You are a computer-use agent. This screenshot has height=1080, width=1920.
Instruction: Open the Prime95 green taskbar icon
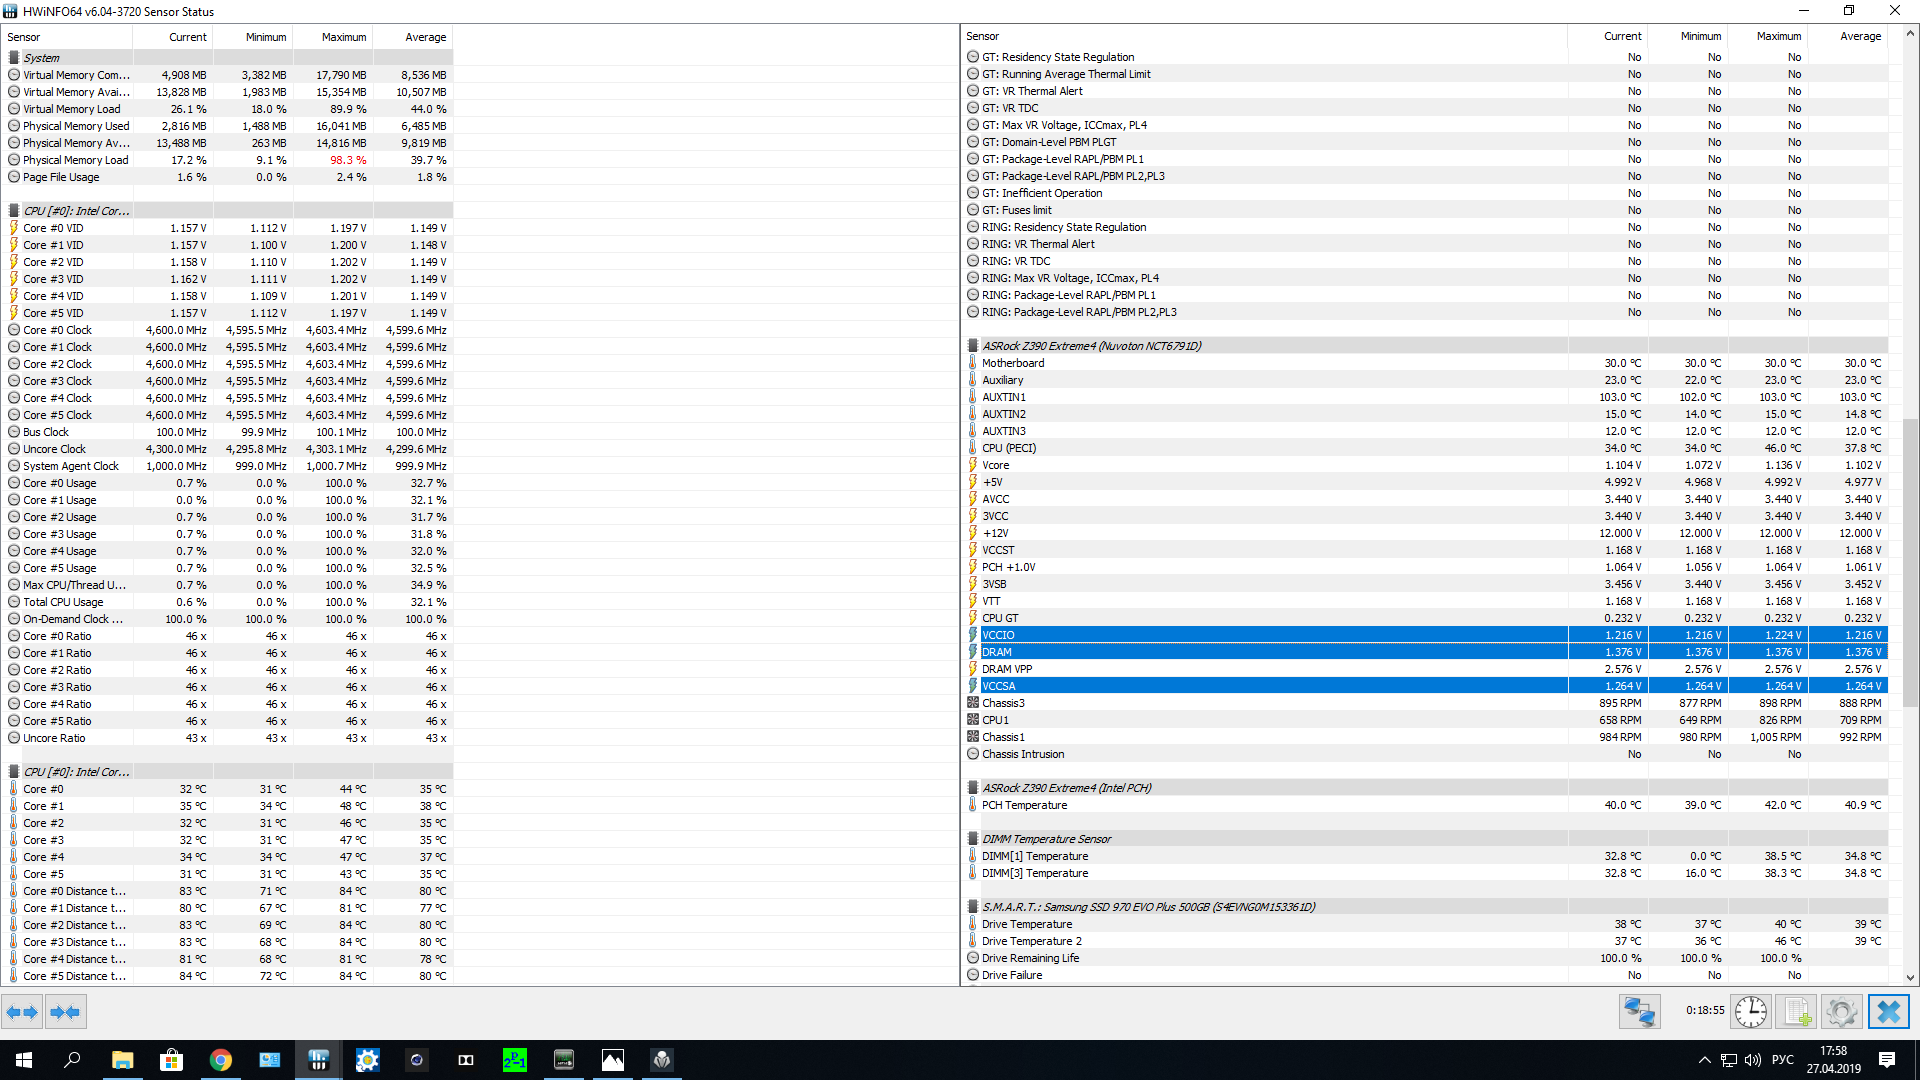coord(514,1060)
